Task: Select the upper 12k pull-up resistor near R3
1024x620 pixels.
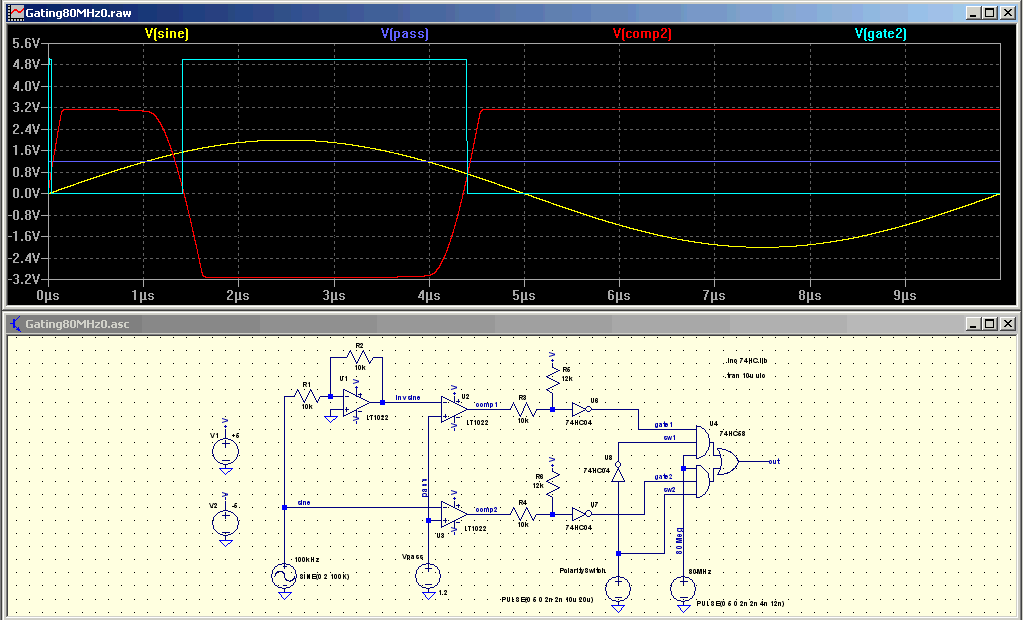Action: (x=552, y=378)
